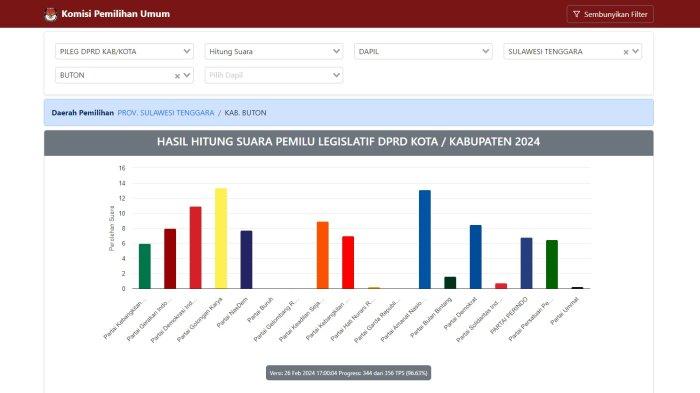Viewport: 700px width, 393px height.
Task: Click the Partai Demokrasi Ind axis label
Action: 173,320
